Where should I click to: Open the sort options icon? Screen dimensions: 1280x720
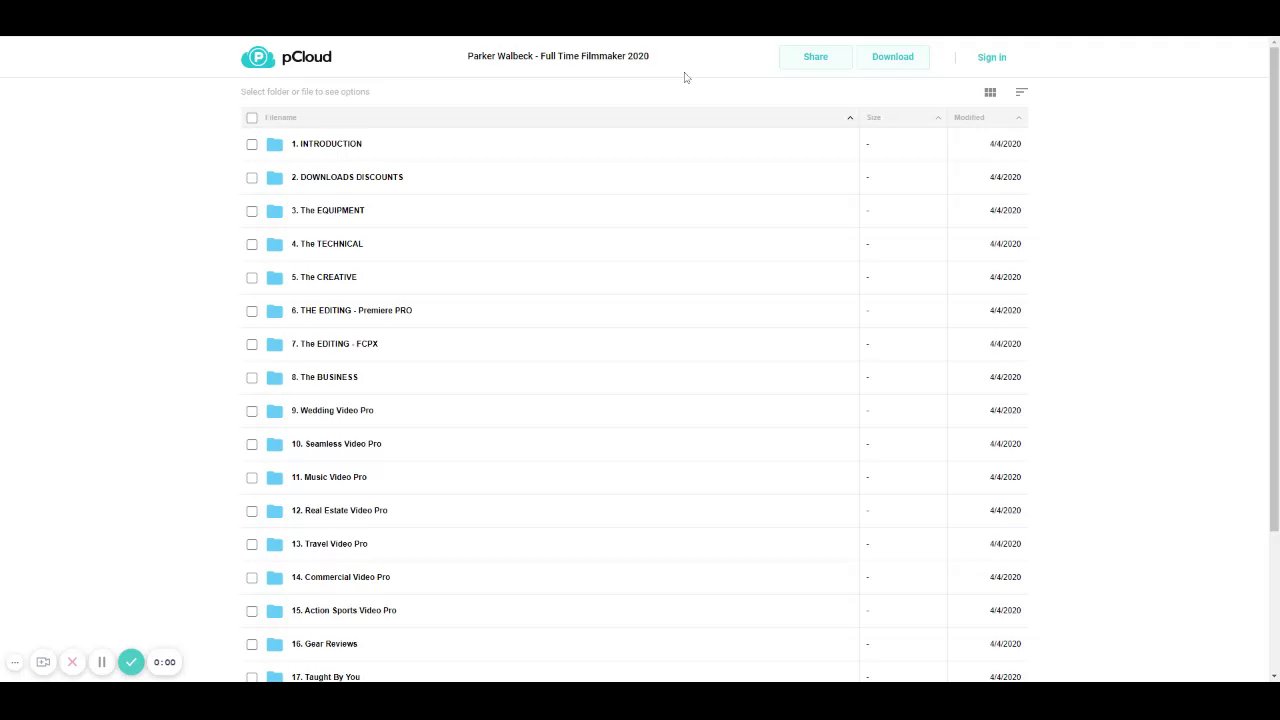(x=1021, y=92)
